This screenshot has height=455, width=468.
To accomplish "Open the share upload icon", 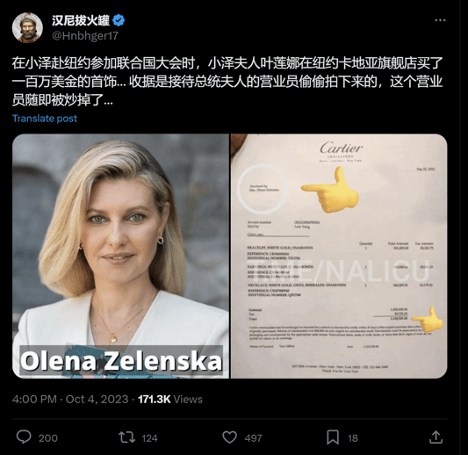I will click(x=435, y=437).
